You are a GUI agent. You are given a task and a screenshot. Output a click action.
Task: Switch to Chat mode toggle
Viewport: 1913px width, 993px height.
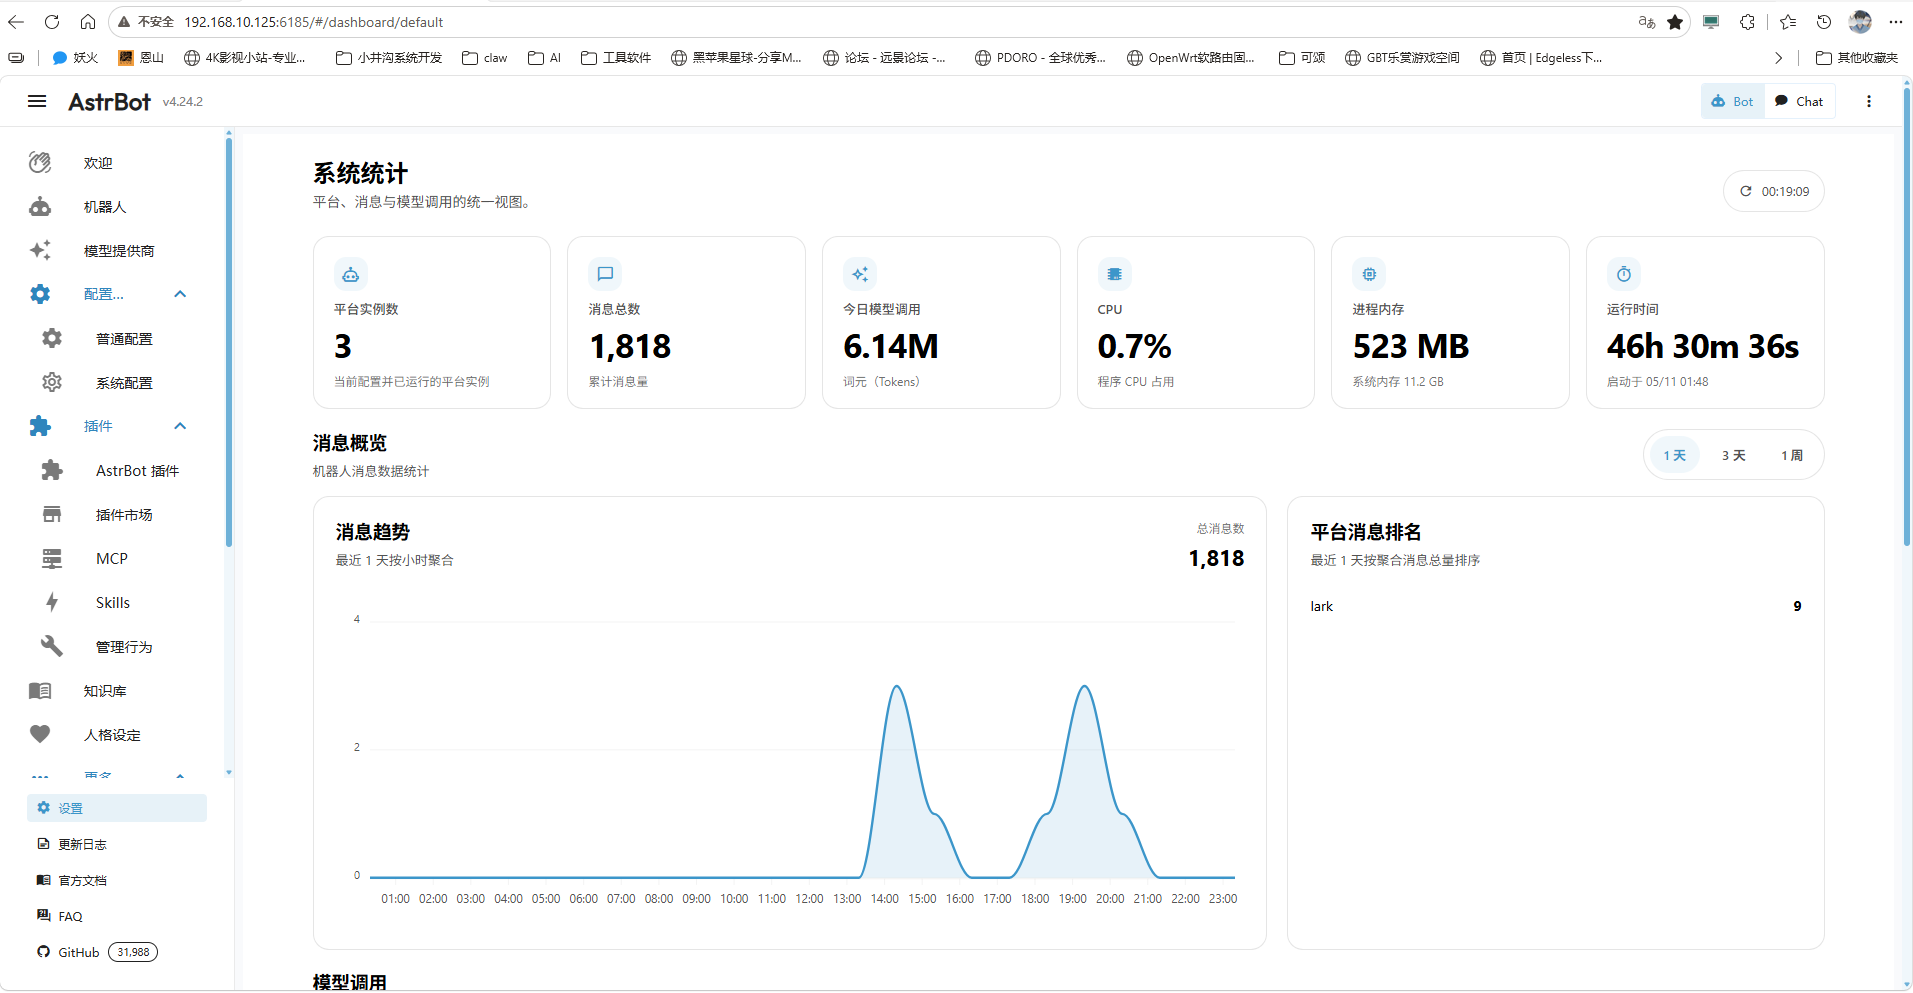tap(1799, 101)
